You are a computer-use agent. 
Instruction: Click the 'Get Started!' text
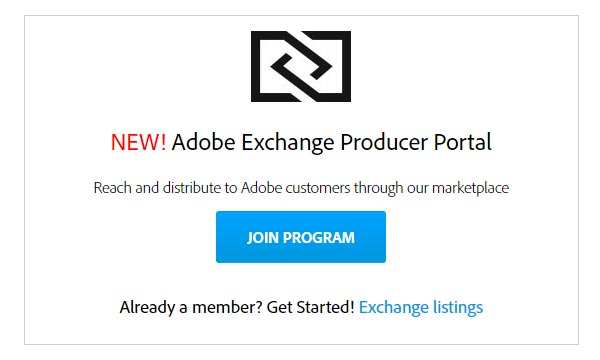click(310, 307)
